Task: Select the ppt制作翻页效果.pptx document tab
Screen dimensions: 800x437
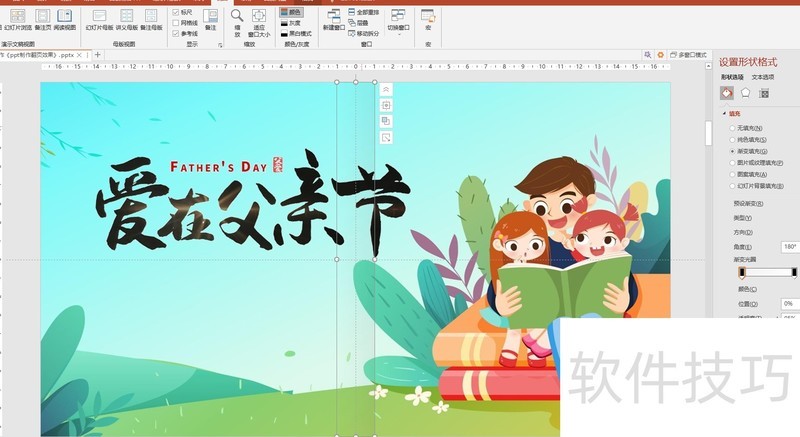Action: click(x=38, y=55)
